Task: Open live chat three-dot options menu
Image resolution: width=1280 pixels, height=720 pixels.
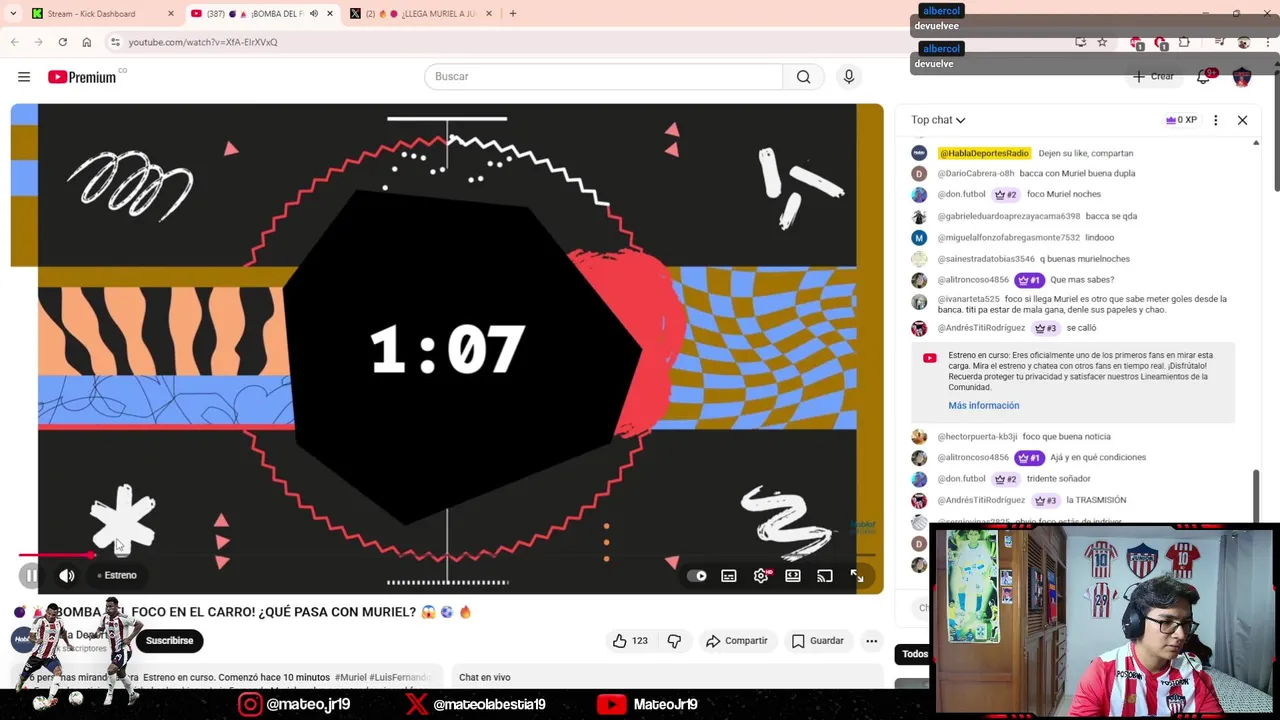Action: tap(1216, 120)
